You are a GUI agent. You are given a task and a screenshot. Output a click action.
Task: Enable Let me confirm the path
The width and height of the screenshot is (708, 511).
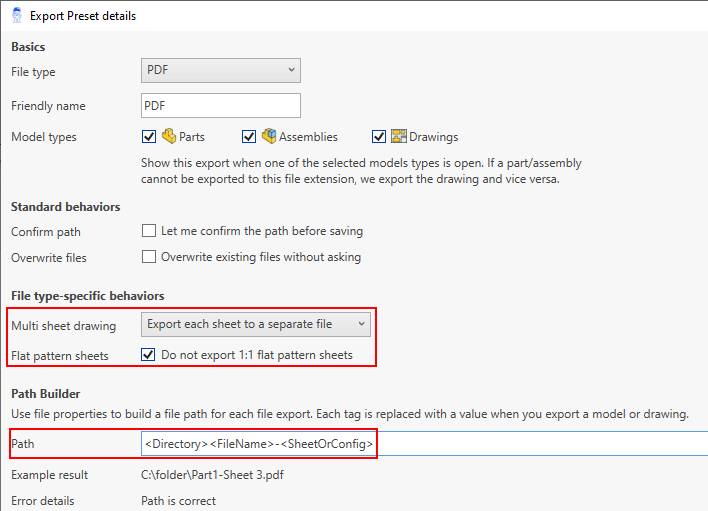point(149,231)
